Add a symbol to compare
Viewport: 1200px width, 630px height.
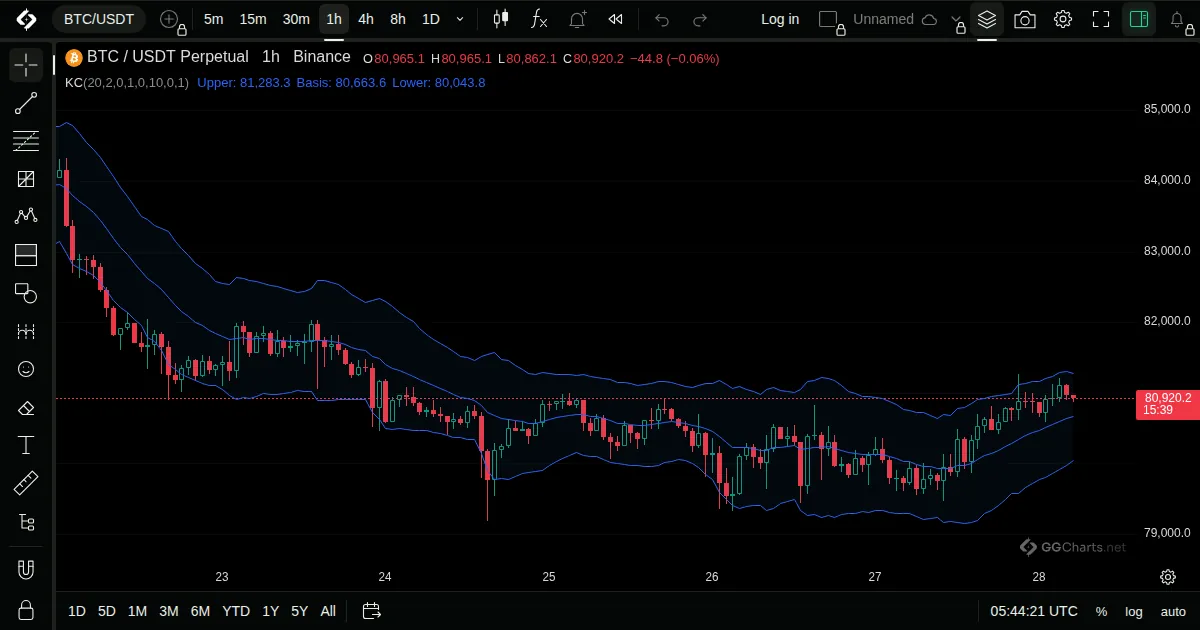(x=172, y=19)
